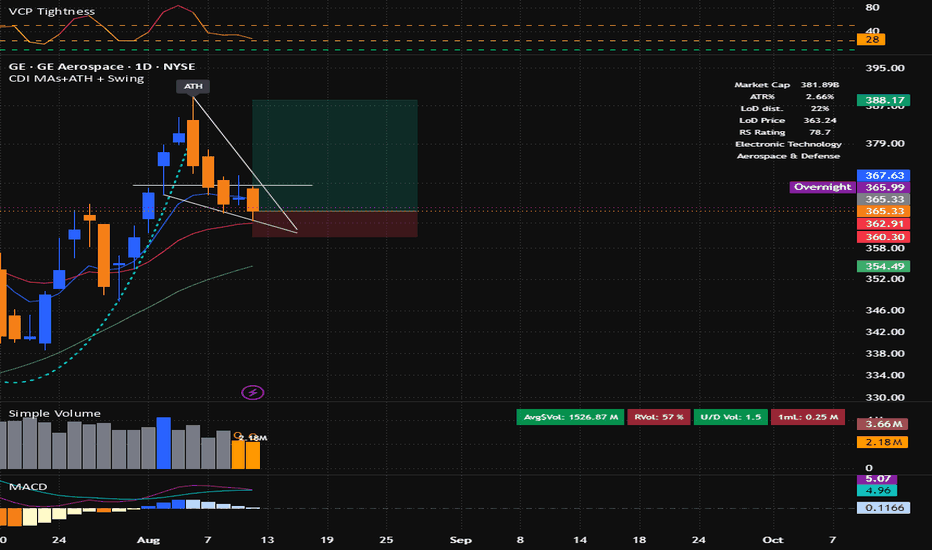This screenshot has height=550, width=932.
Task: Click the 379.00 label on the price axis
Action: click(x=884, y=143)
